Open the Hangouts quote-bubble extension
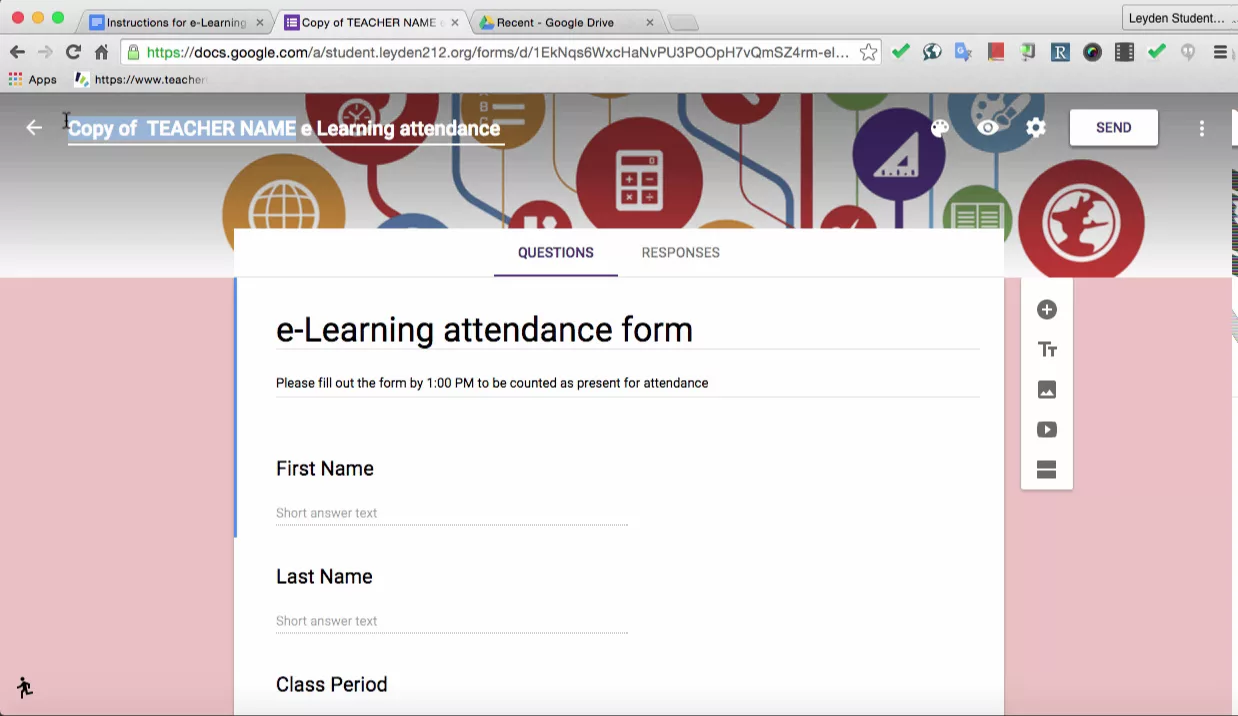This screenshot has height=716, width=1238. [1188, 52]
